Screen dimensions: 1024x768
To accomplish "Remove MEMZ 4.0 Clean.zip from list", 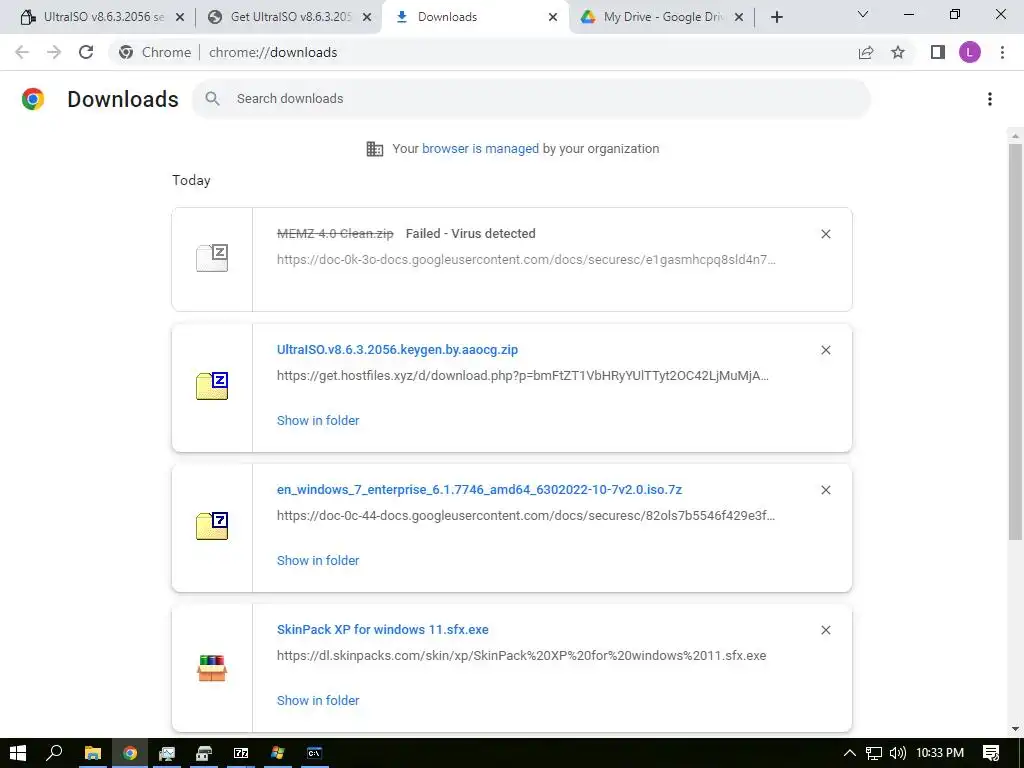I will click(x=825, y=234).
